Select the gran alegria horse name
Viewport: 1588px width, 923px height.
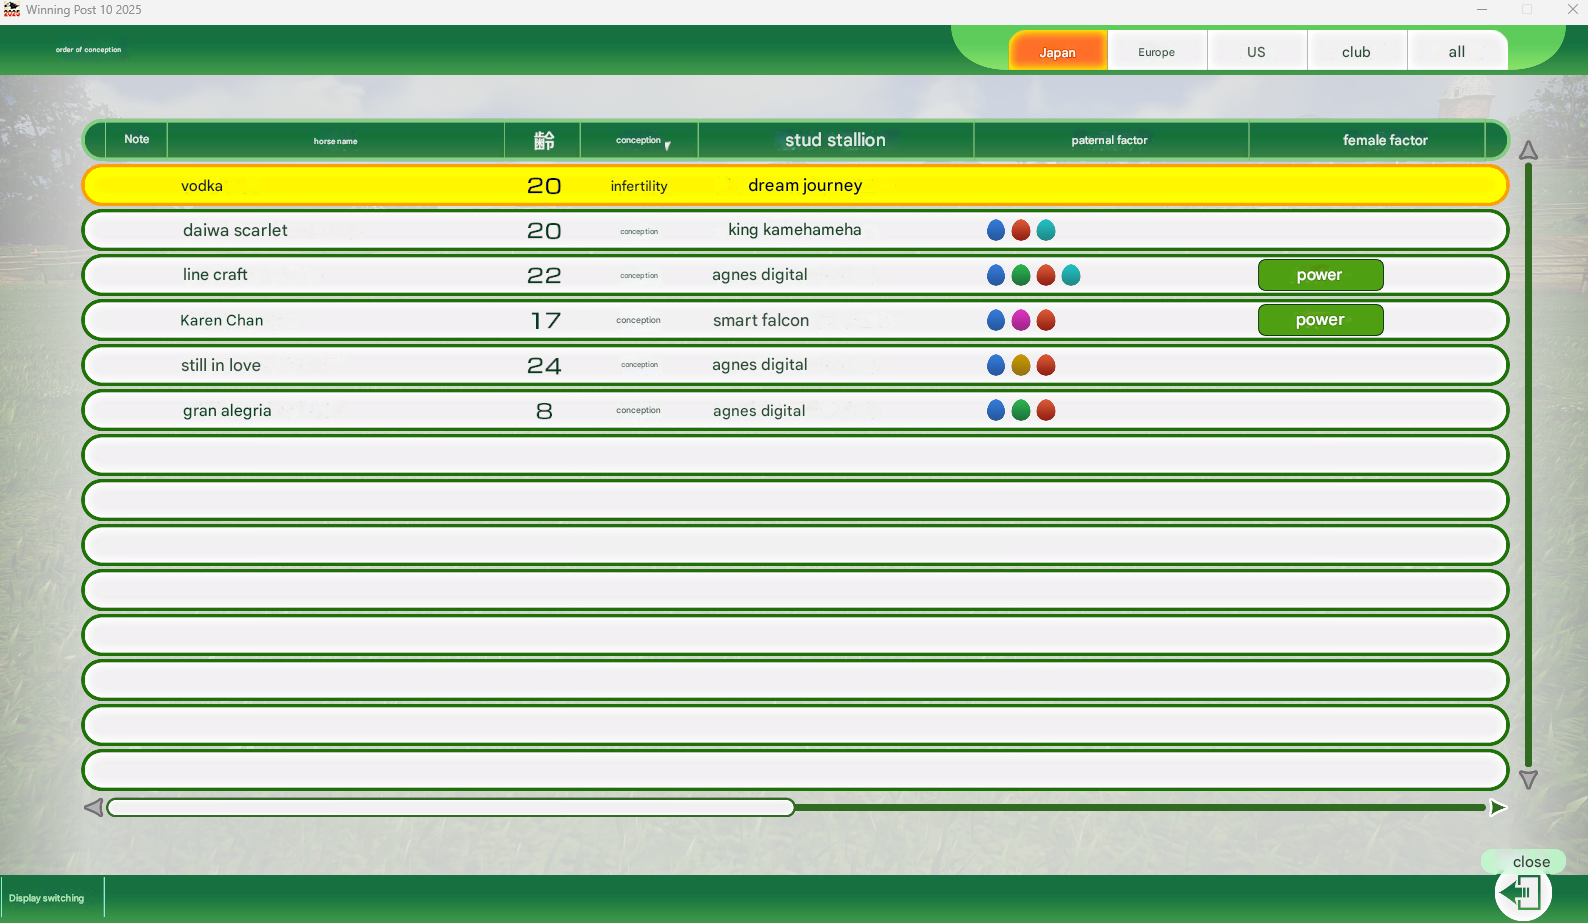pos(227,410)
